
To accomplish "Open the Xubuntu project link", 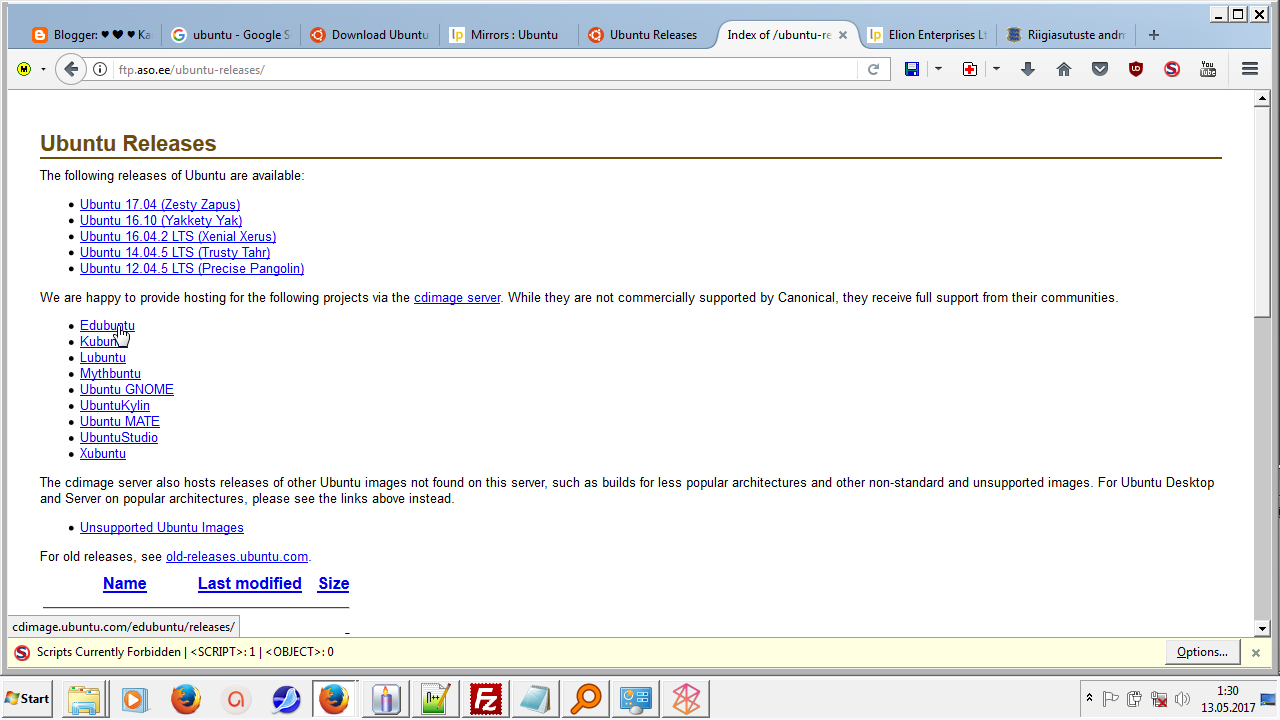I will (x=103, y=454).
